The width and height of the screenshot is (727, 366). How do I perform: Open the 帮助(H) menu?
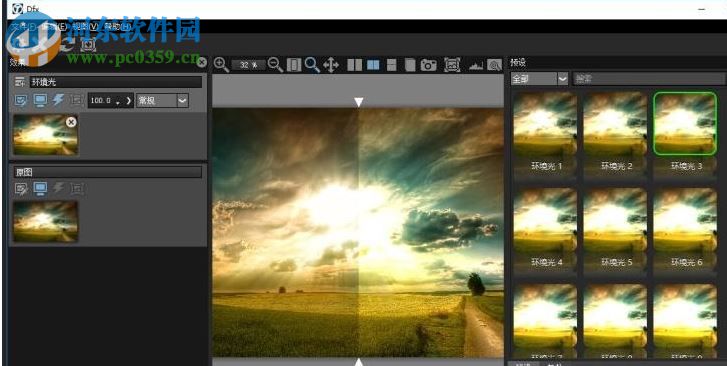[118, 26]
